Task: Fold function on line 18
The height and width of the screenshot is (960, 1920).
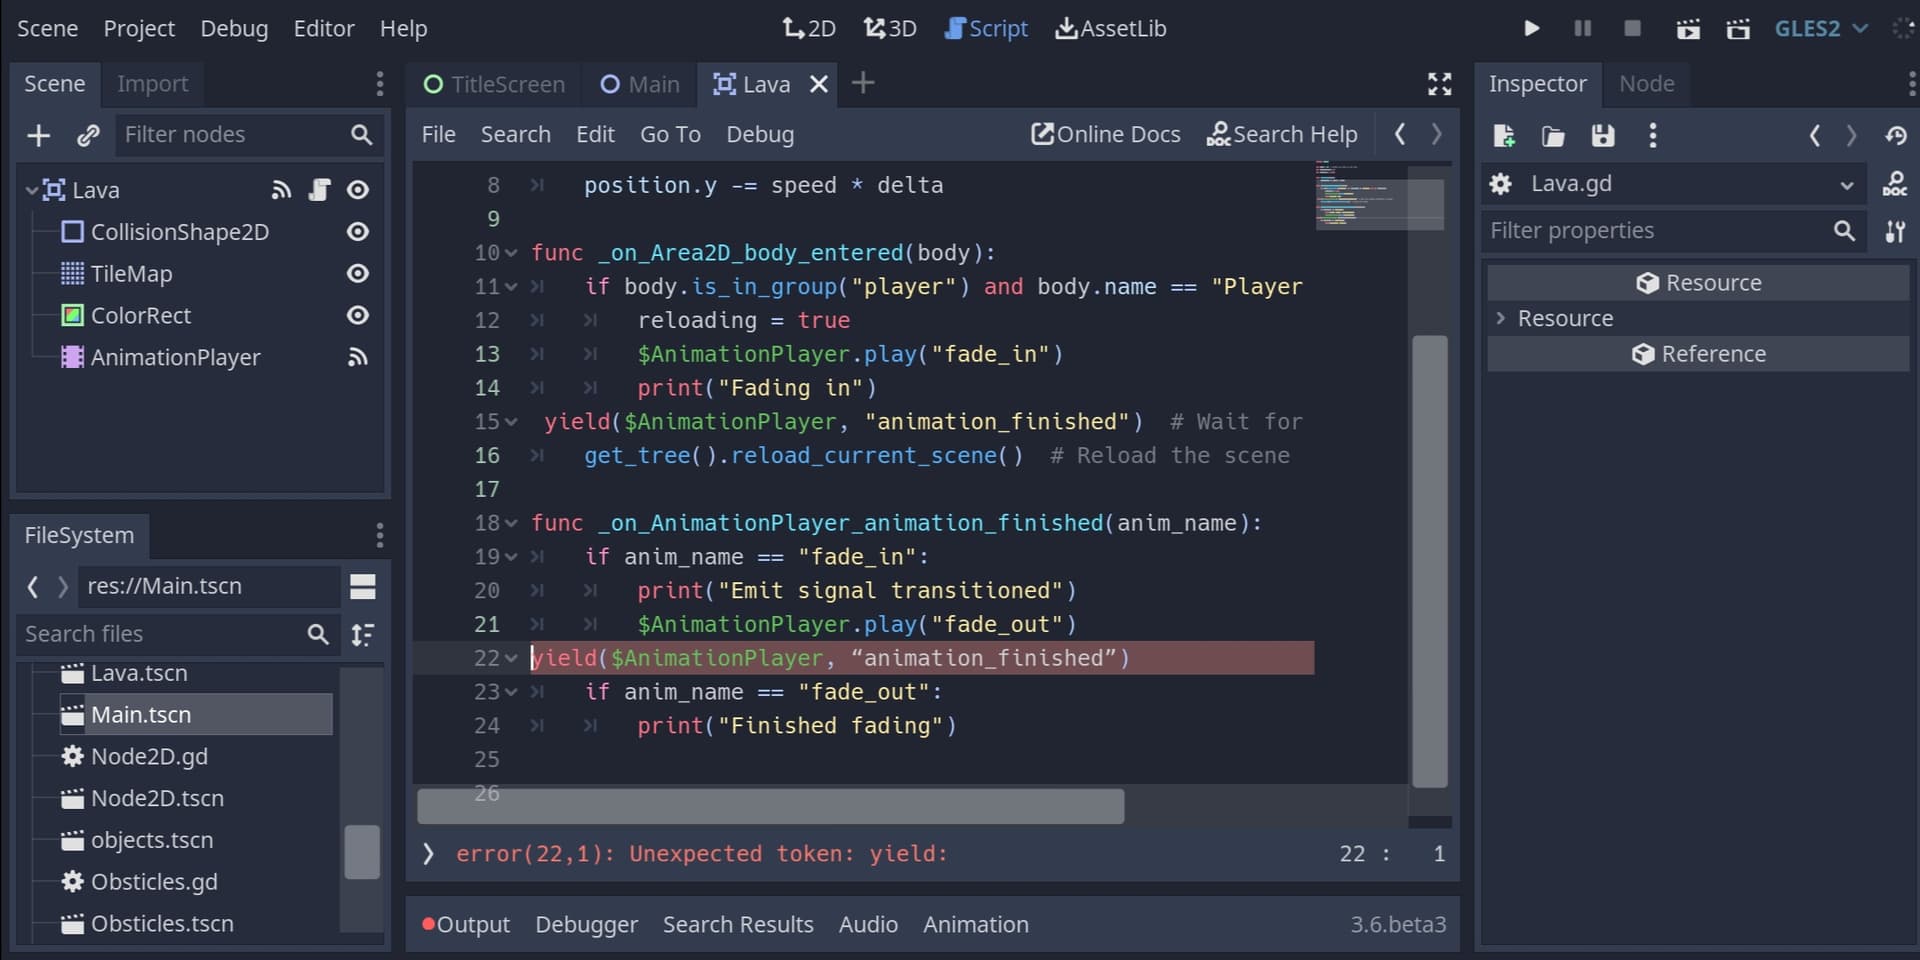Action: pos(511,524)
